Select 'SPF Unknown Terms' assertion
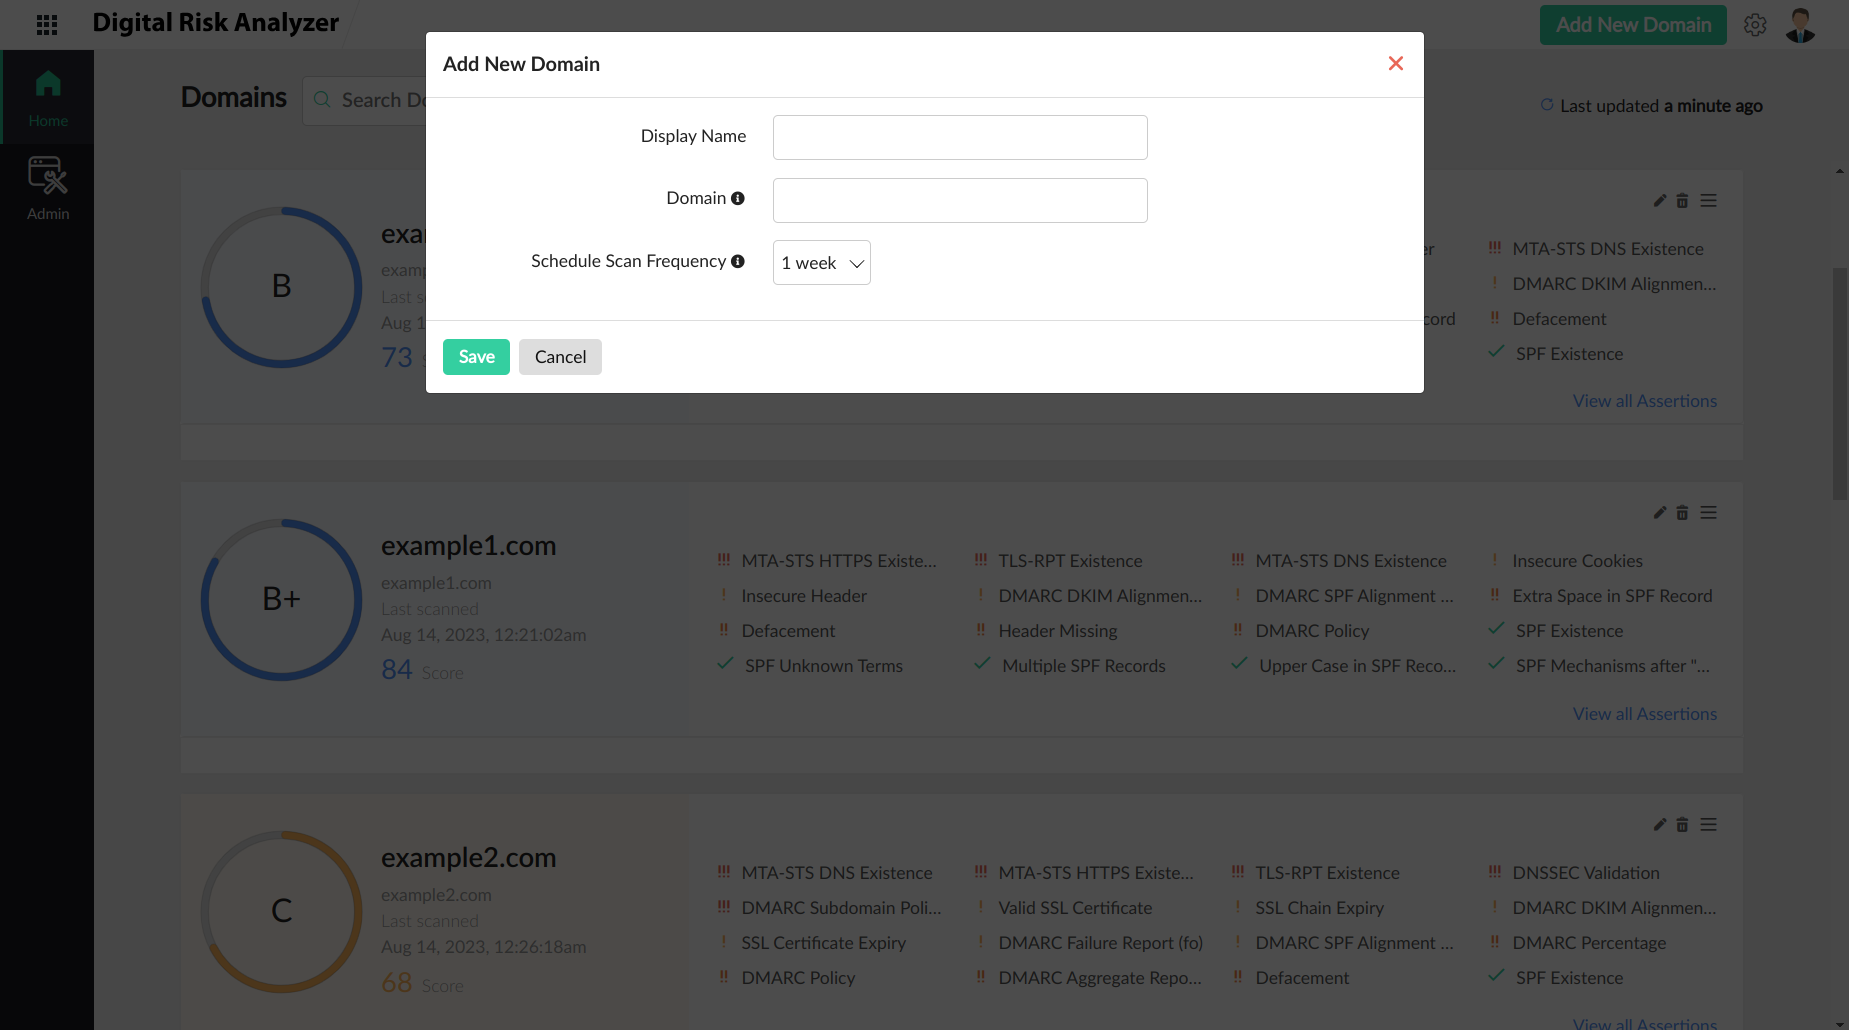 824,666
